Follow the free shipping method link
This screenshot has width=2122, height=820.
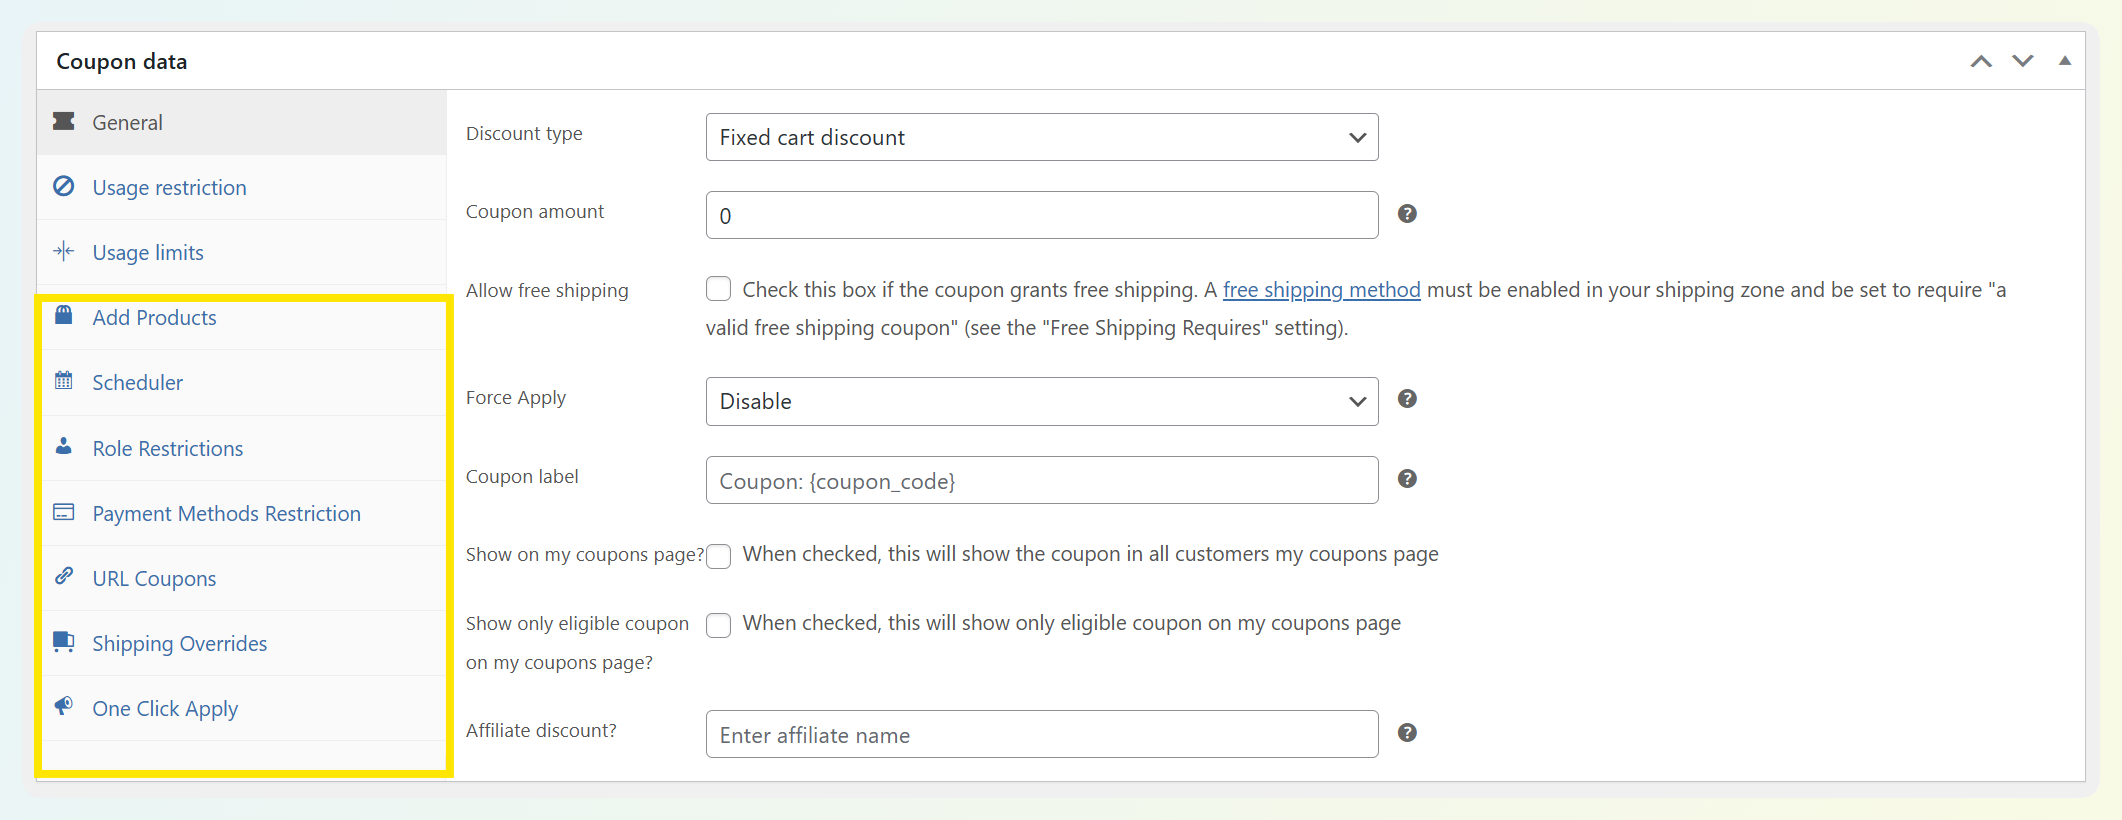1321,290
